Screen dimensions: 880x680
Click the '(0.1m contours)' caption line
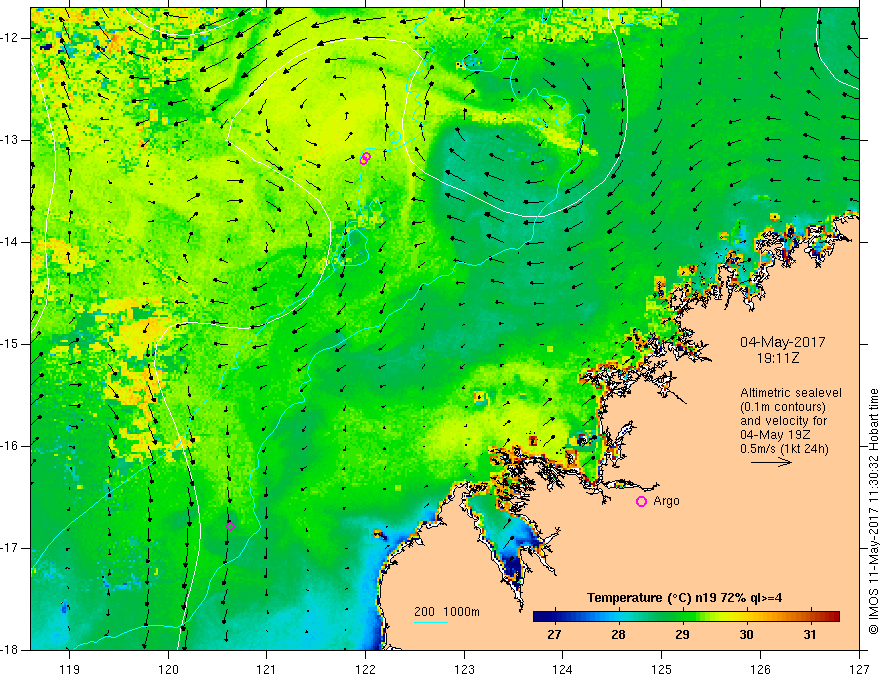pos(783,407)
